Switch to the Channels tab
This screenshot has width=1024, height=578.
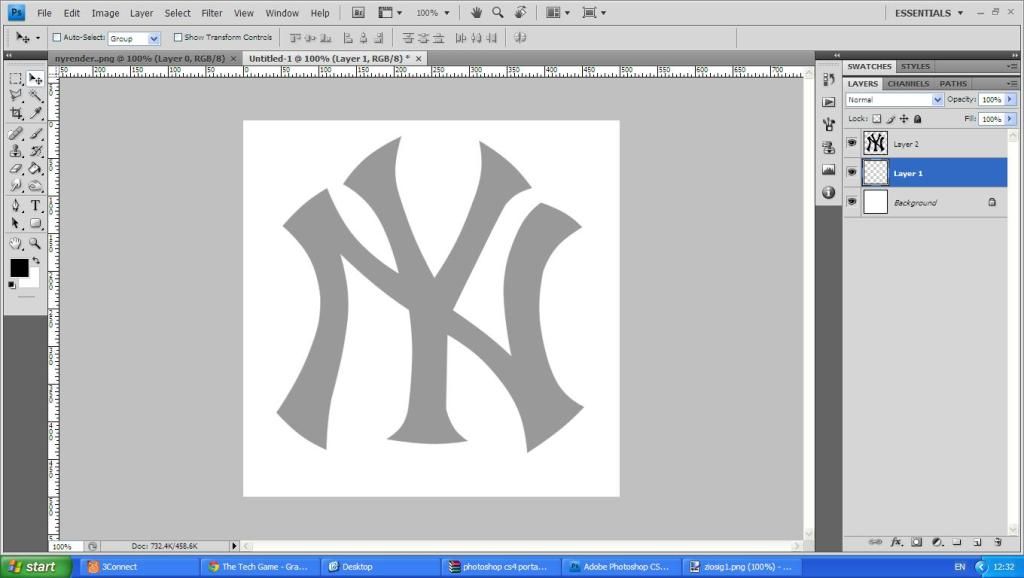click(x=908, y=84)
